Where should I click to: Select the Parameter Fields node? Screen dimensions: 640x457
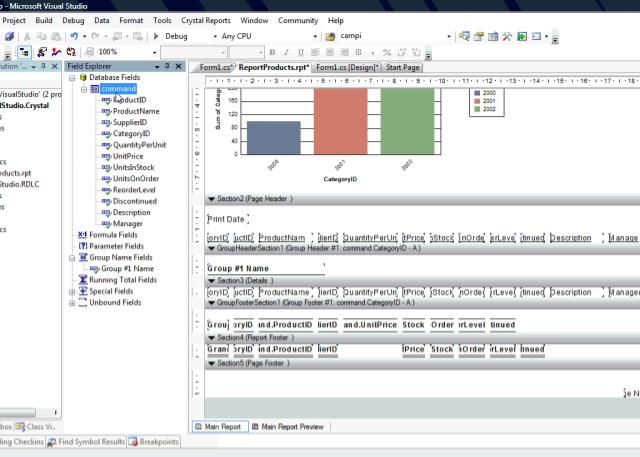pyautogui.click(x=116, y=246)
